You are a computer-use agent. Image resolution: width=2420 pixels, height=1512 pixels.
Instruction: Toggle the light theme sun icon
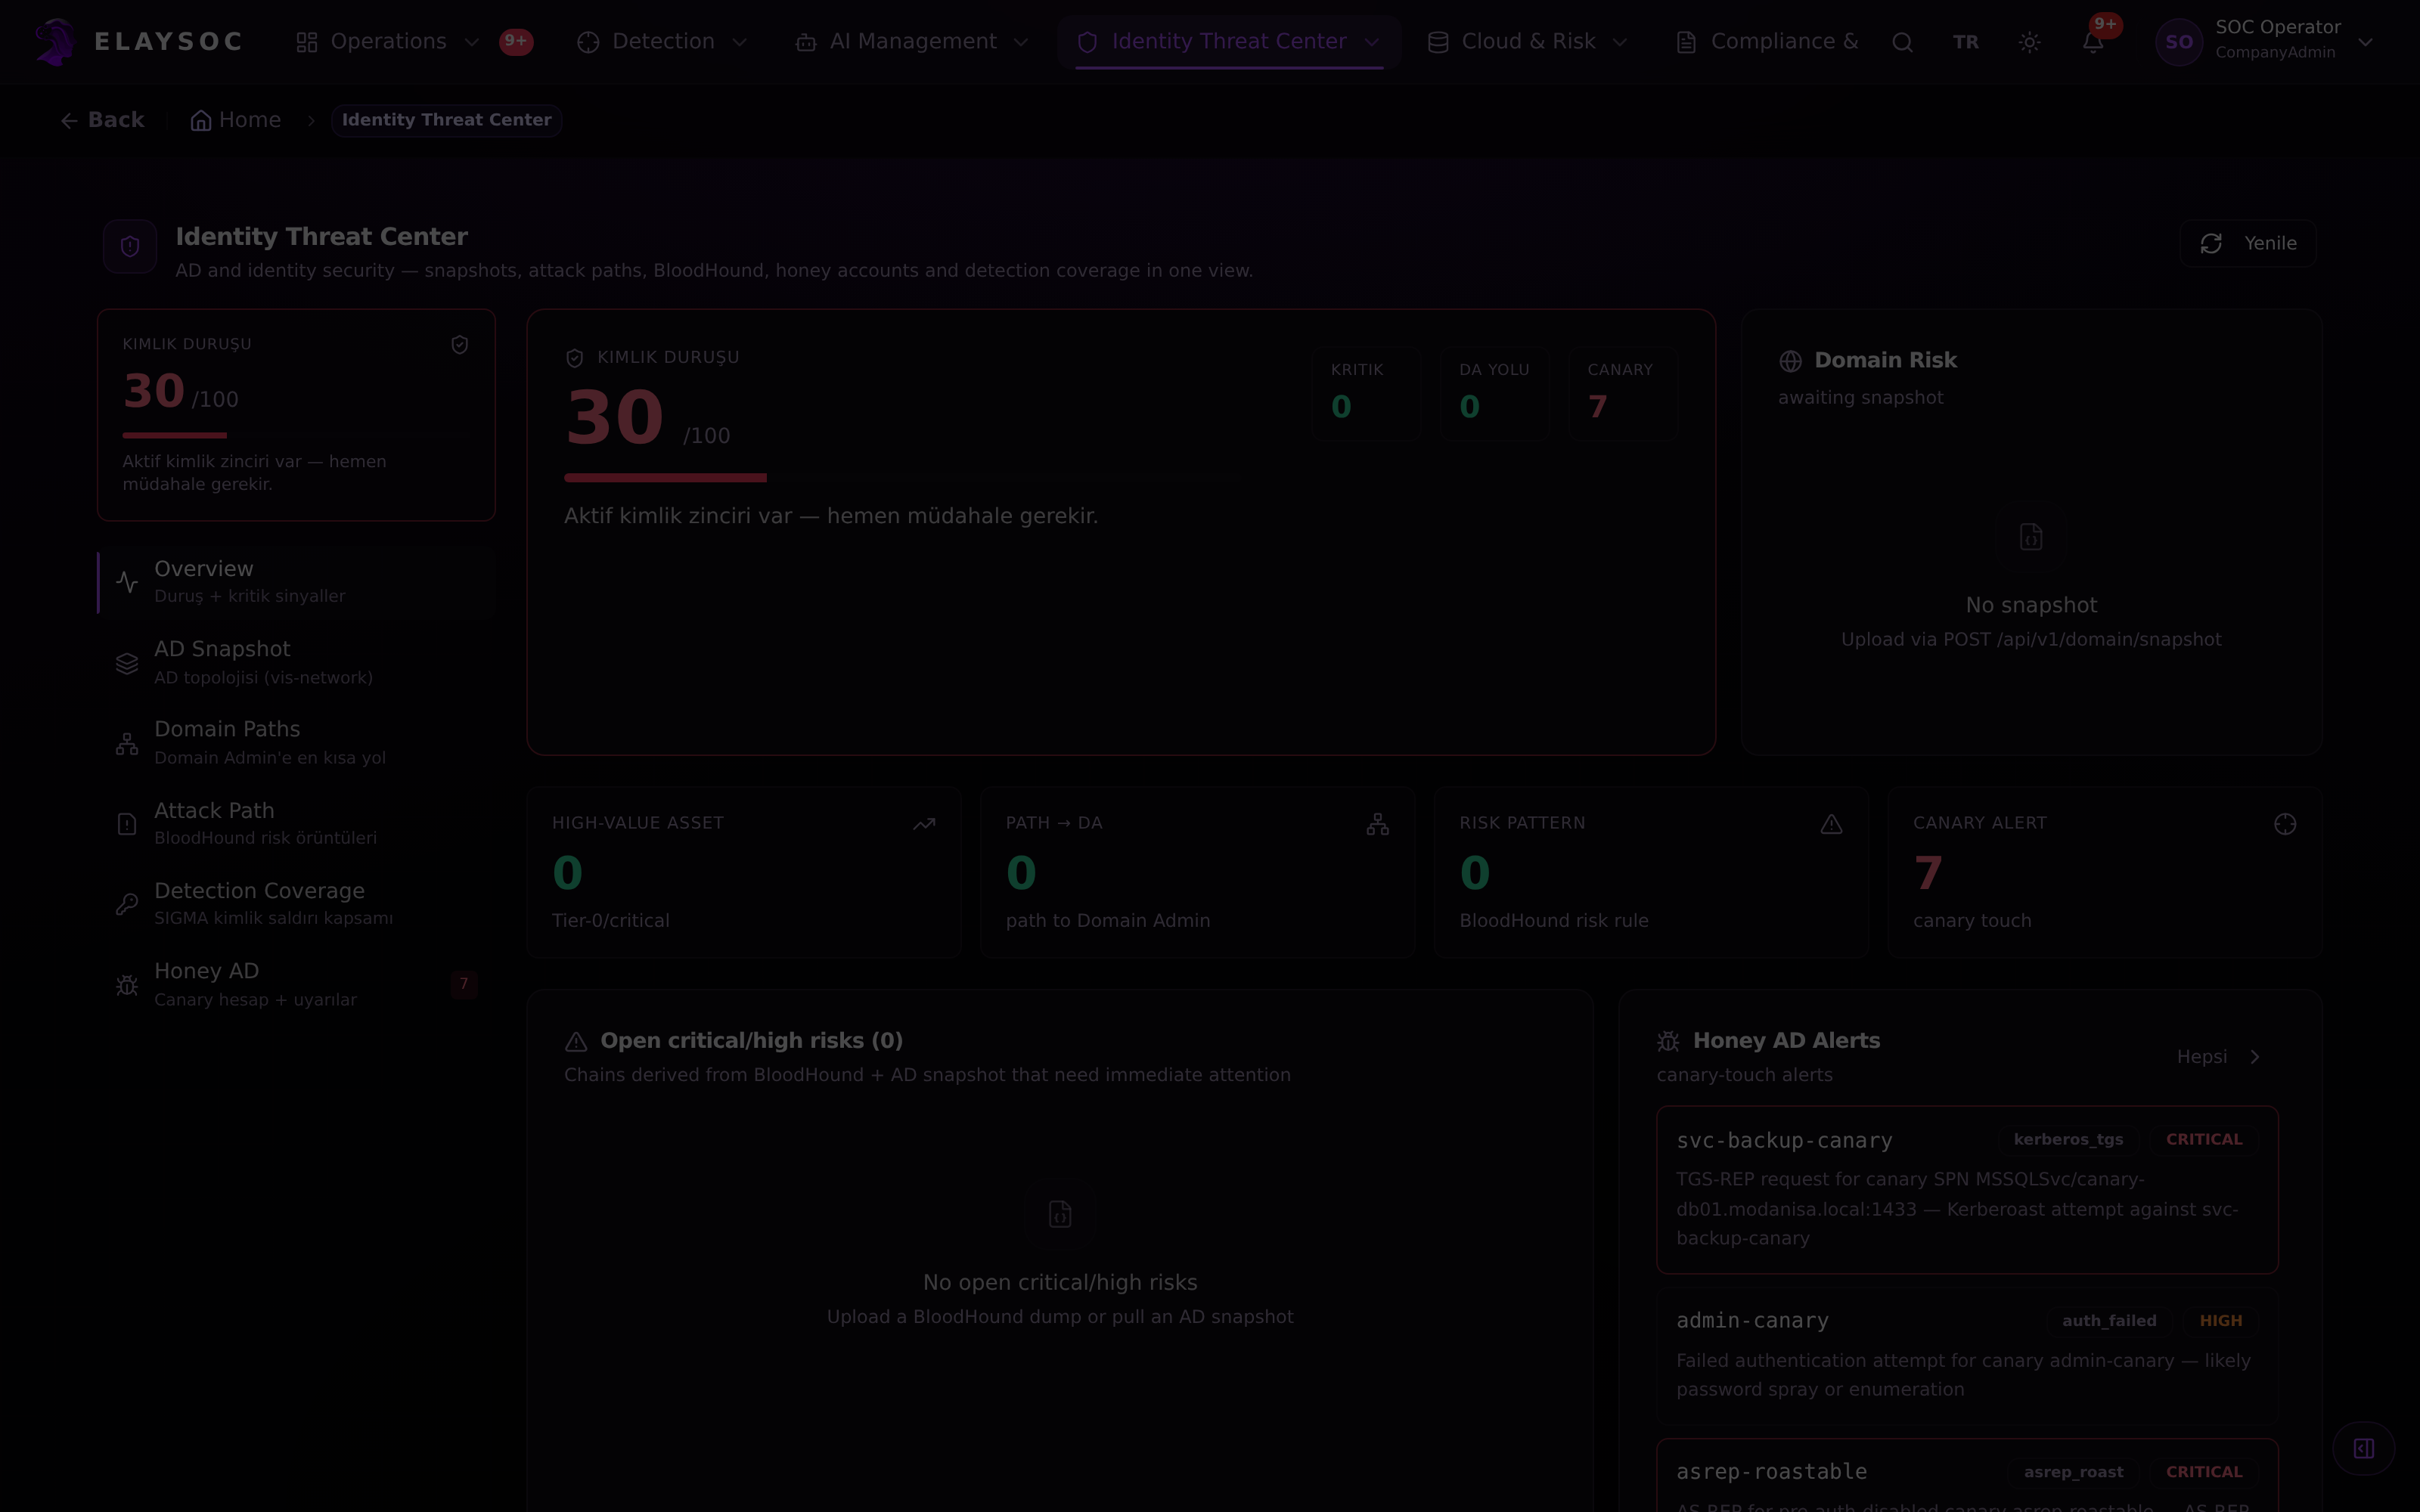click(x=2029, y=42)
